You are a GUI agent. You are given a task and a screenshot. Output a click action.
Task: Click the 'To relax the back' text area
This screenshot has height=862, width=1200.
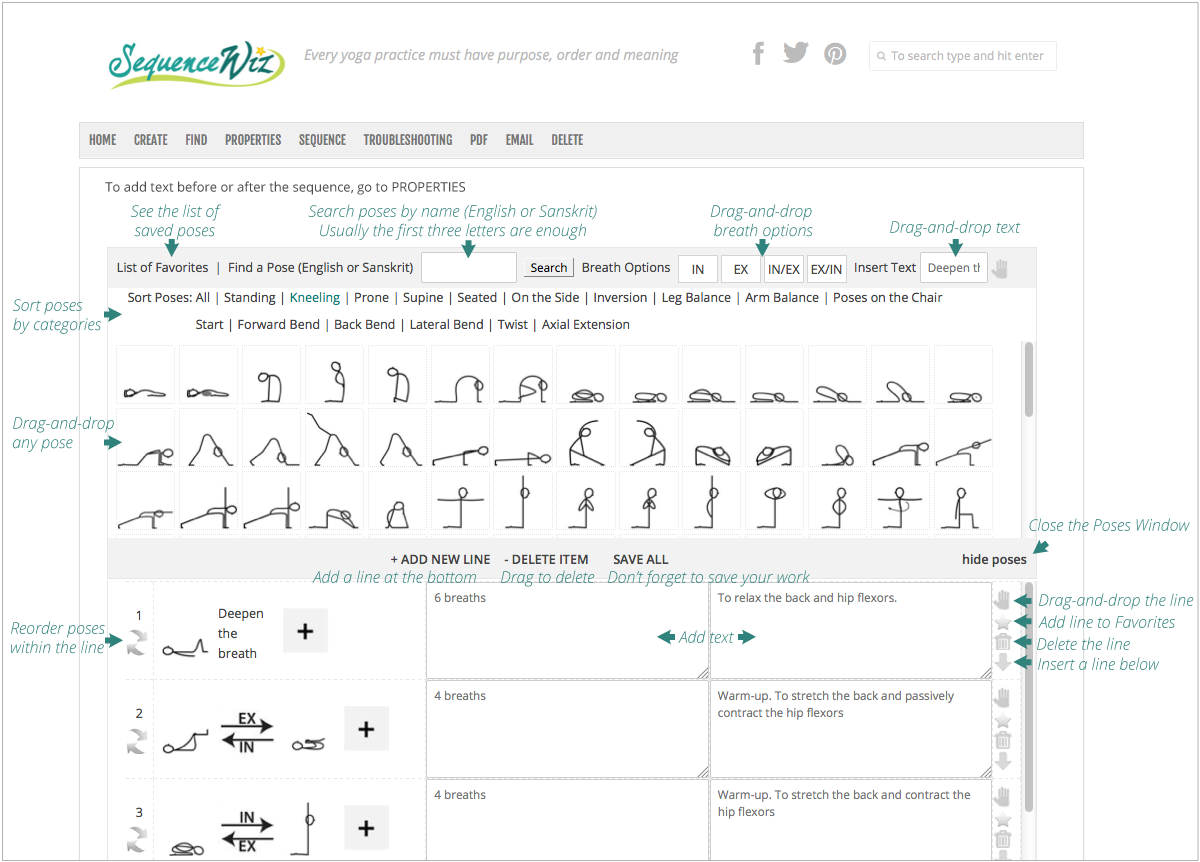(x=851, y=631)
